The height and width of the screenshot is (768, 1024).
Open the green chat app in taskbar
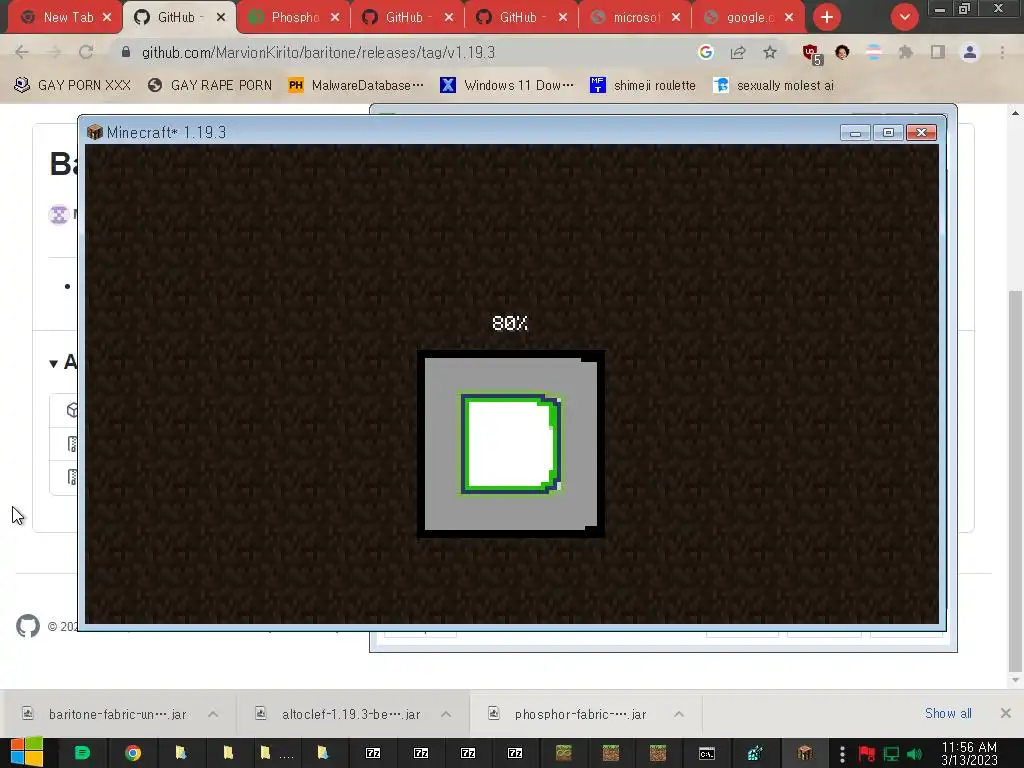(82, 753)
